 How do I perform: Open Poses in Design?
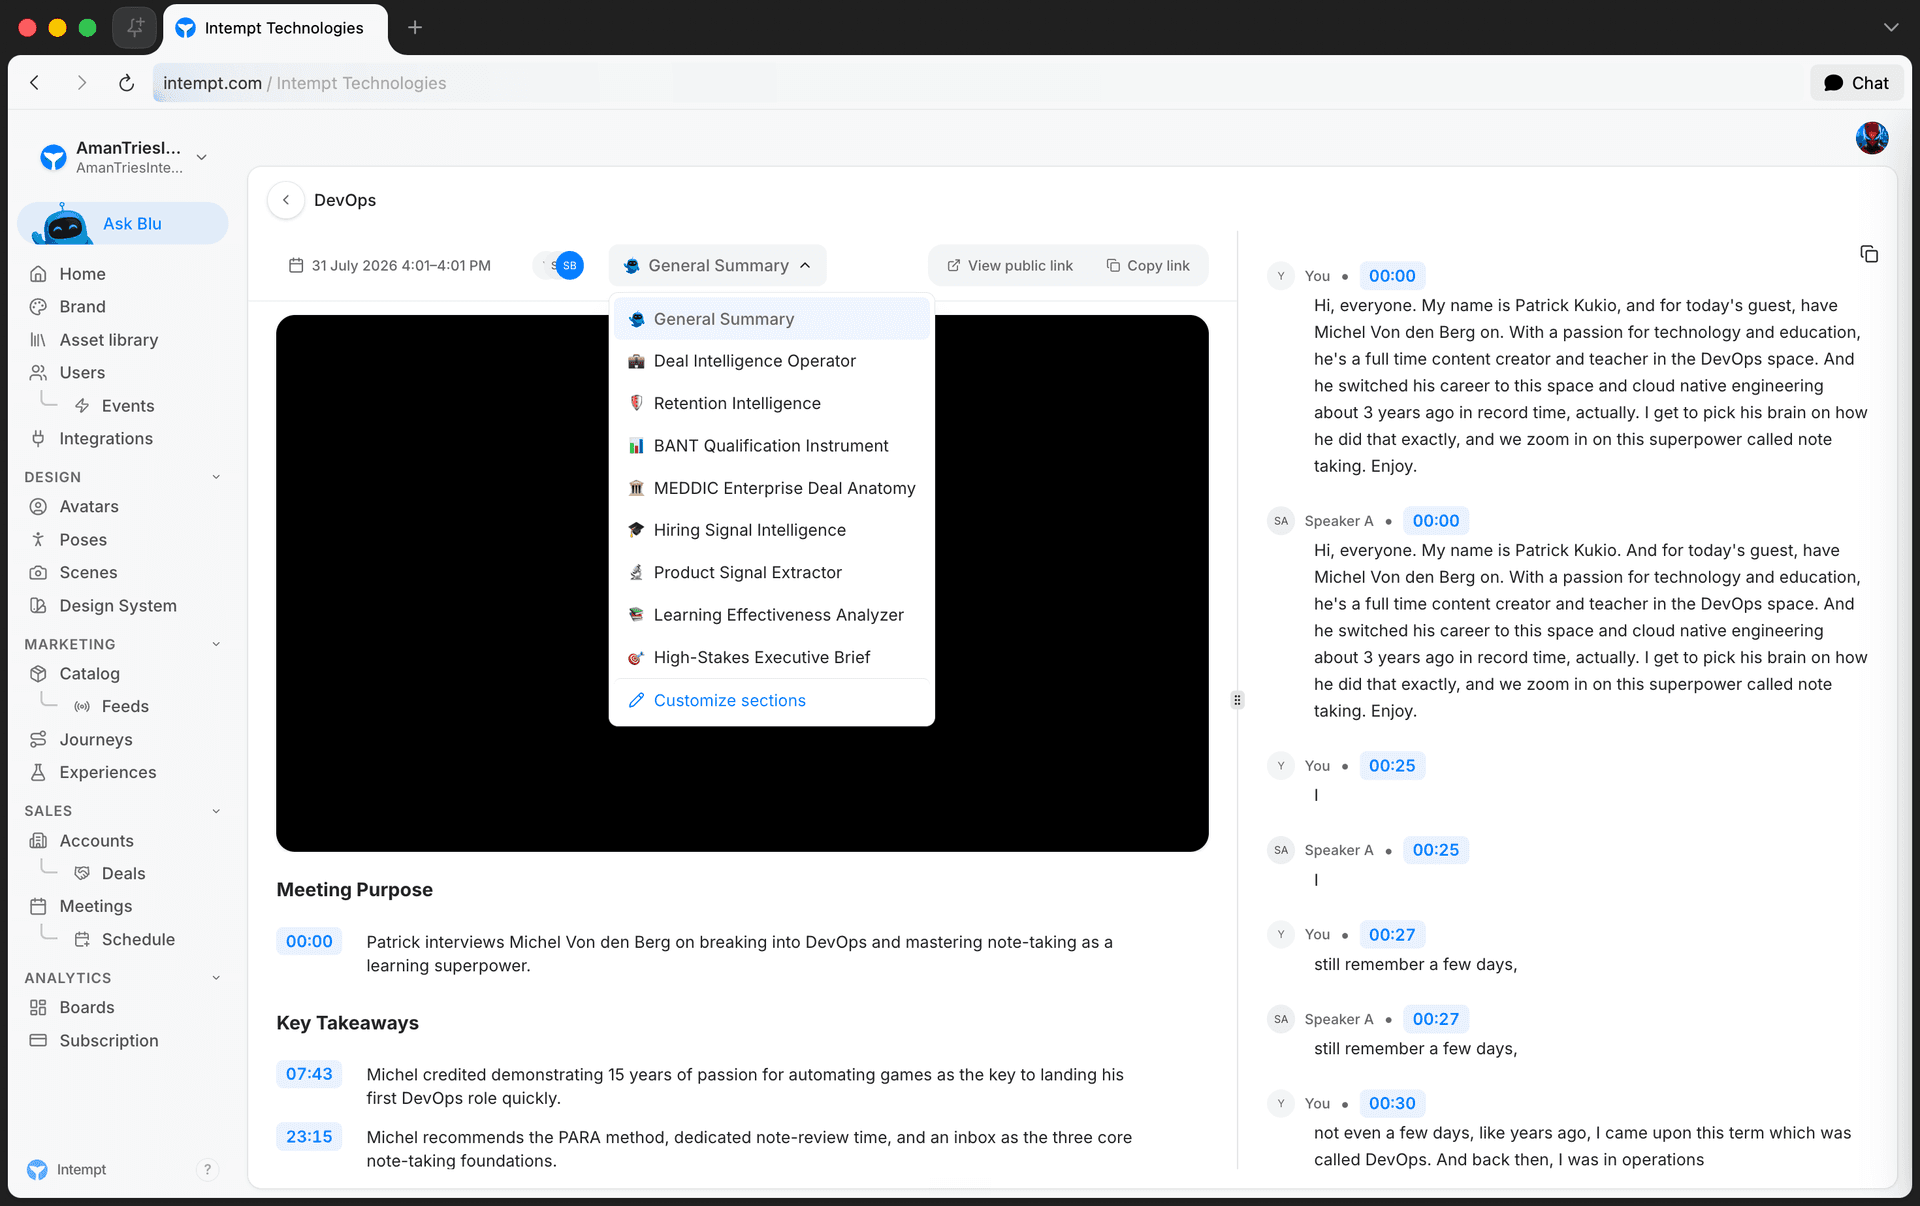[x=83, y=540]
